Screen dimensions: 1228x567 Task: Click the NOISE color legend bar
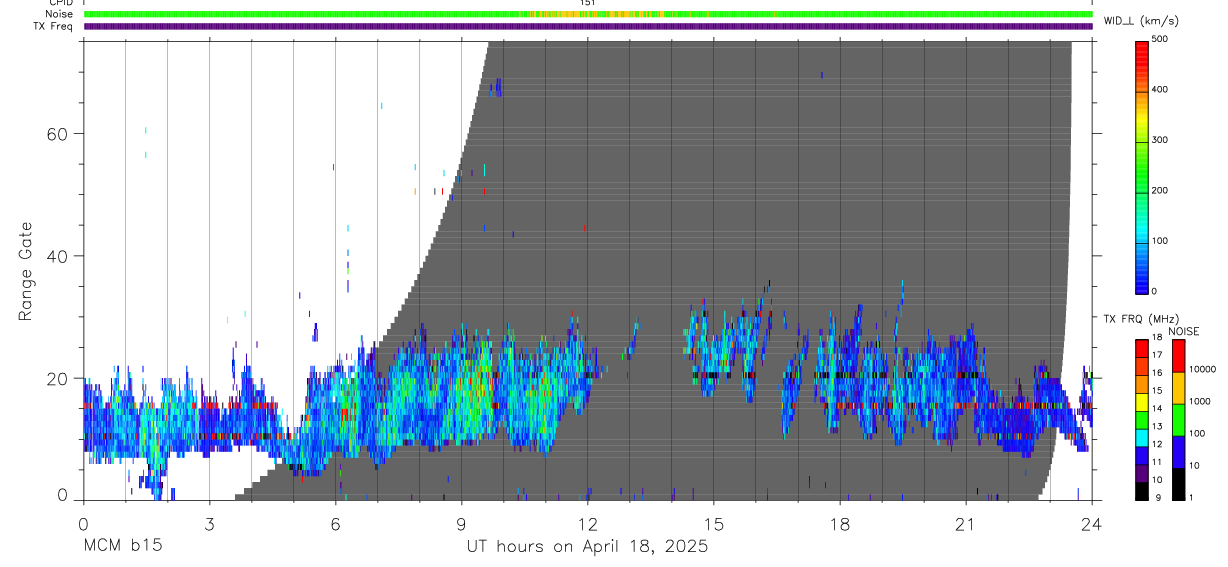[1179, 419]
